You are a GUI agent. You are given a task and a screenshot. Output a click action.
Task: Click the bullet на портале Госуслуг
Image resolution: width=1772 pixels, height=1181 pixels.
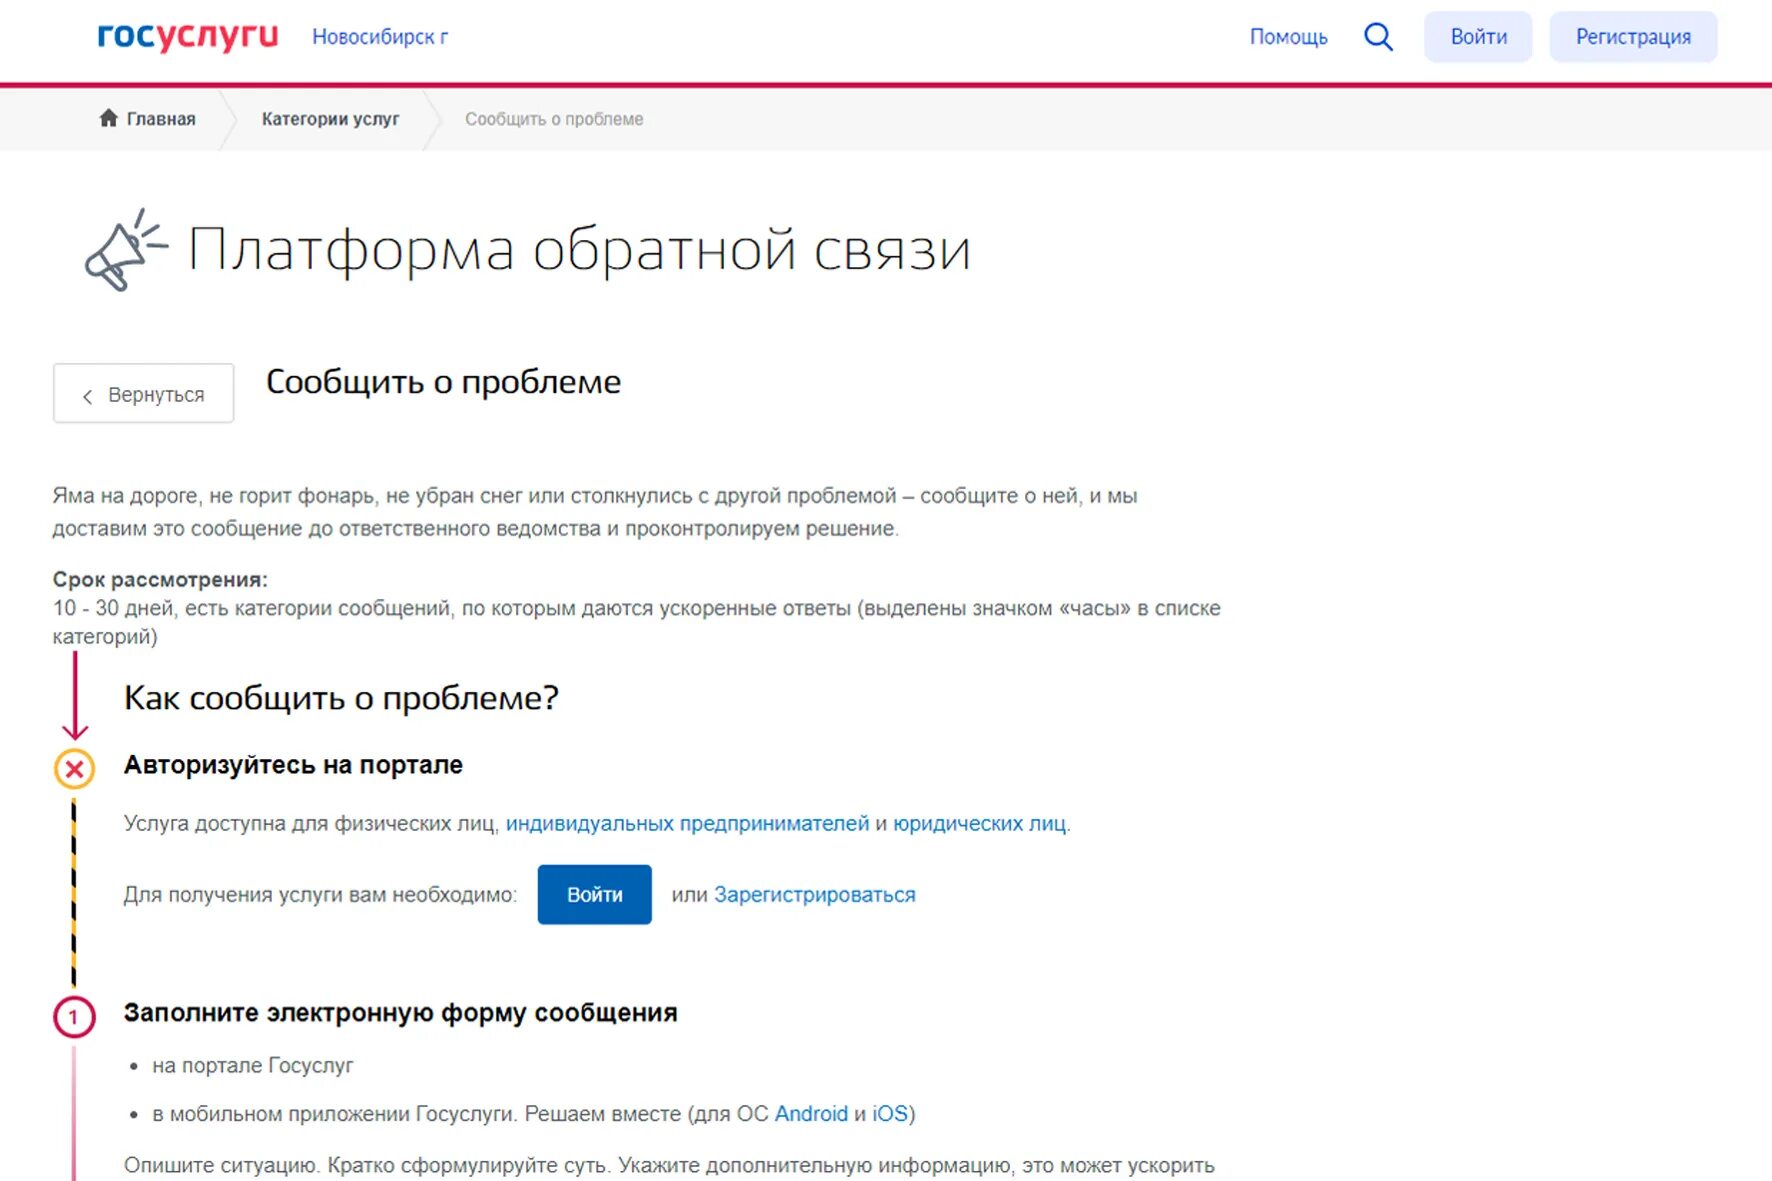pyautogui.click(x=253, y=1066)
